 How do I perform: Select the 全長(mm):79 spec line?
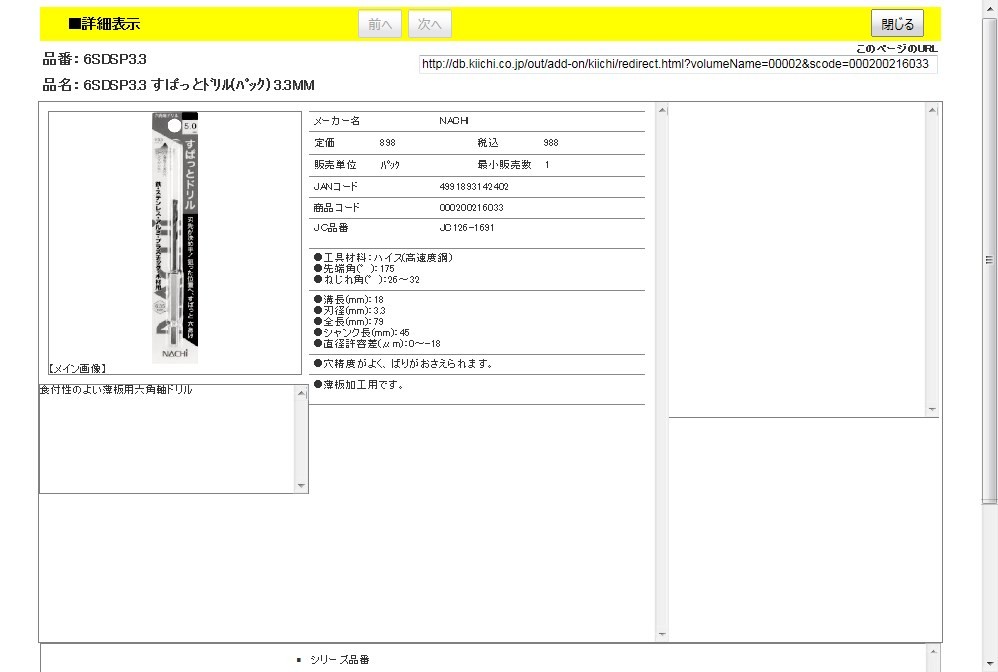coord(349,322)
